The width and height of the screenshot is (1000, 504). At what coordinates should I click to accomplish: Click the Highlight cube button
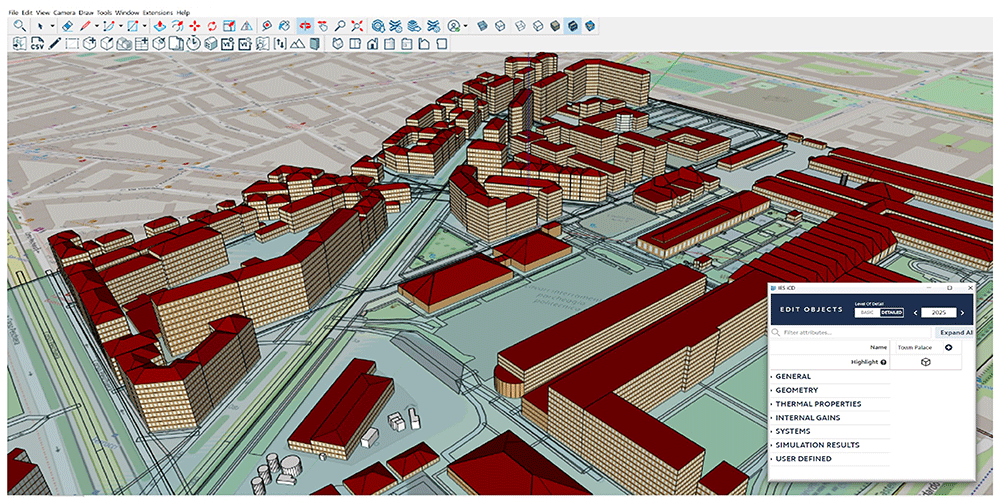tap(925, 362)
